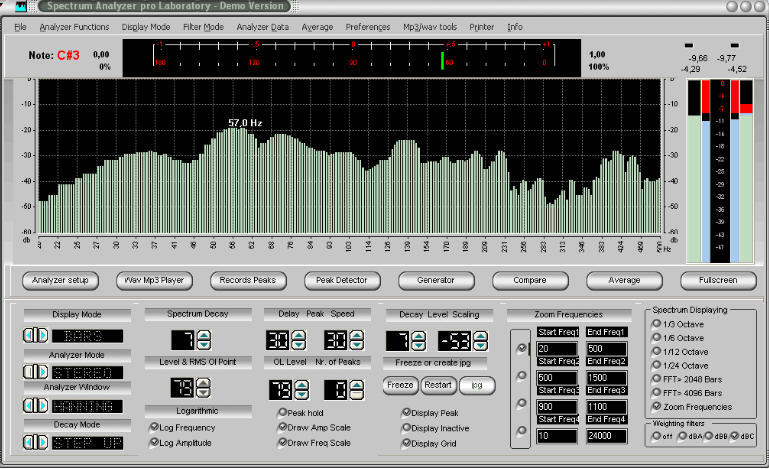The height and width of the screenshot is (469, 769).
Task: Click the Start Freq1 field showing 20
Action: (x=557, y=349)
